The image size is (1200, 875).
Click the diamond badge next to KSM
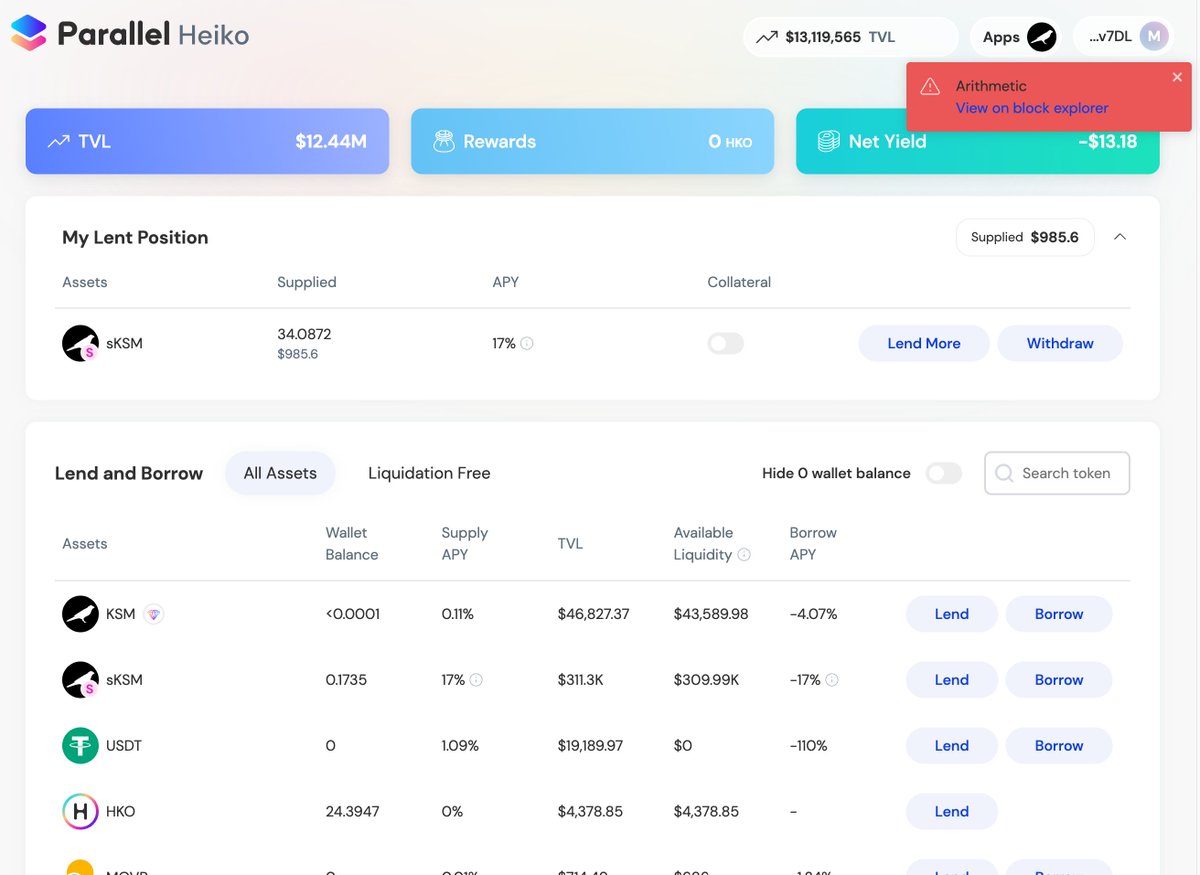pos(153,614)
